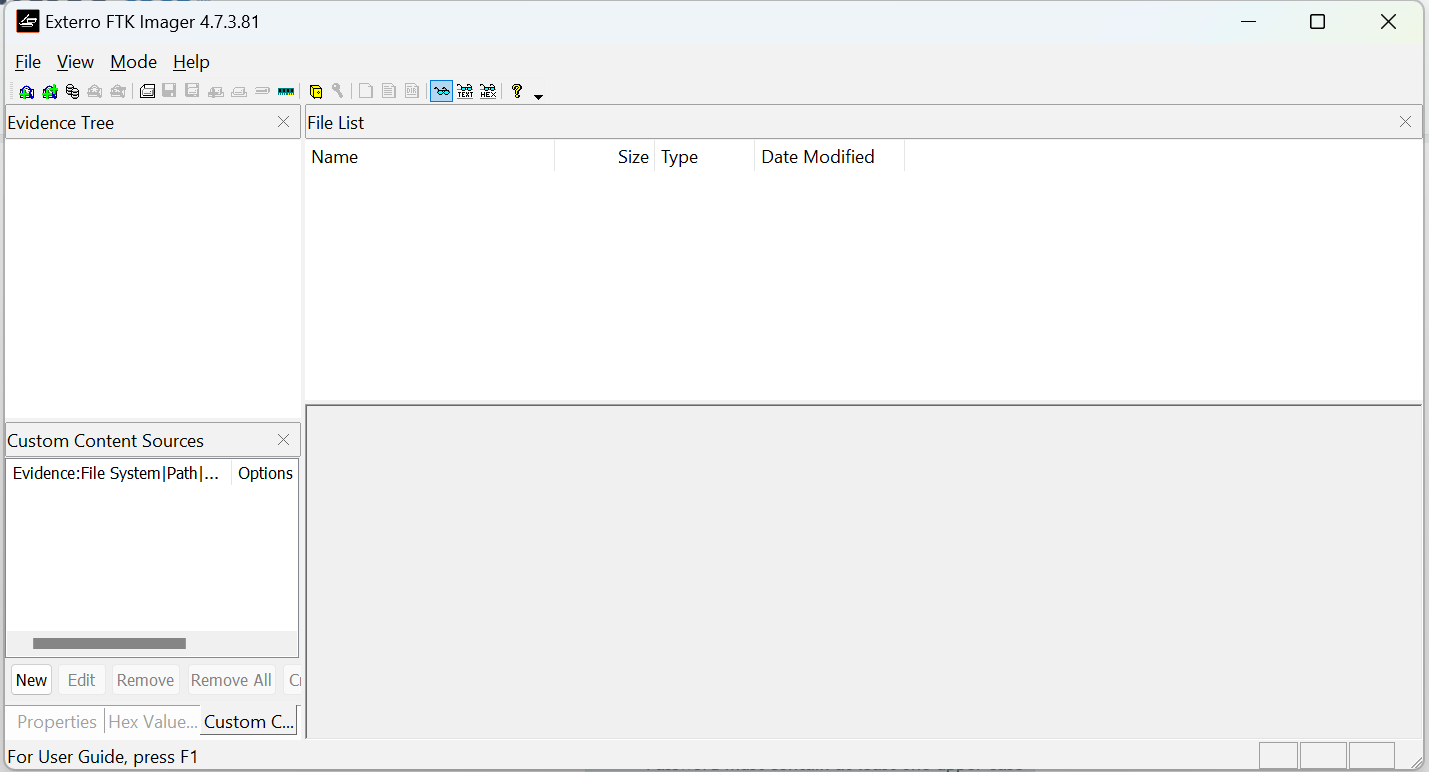
Task: Open Image Mounting from the toolbar
Action: click(x=72, y=92)
